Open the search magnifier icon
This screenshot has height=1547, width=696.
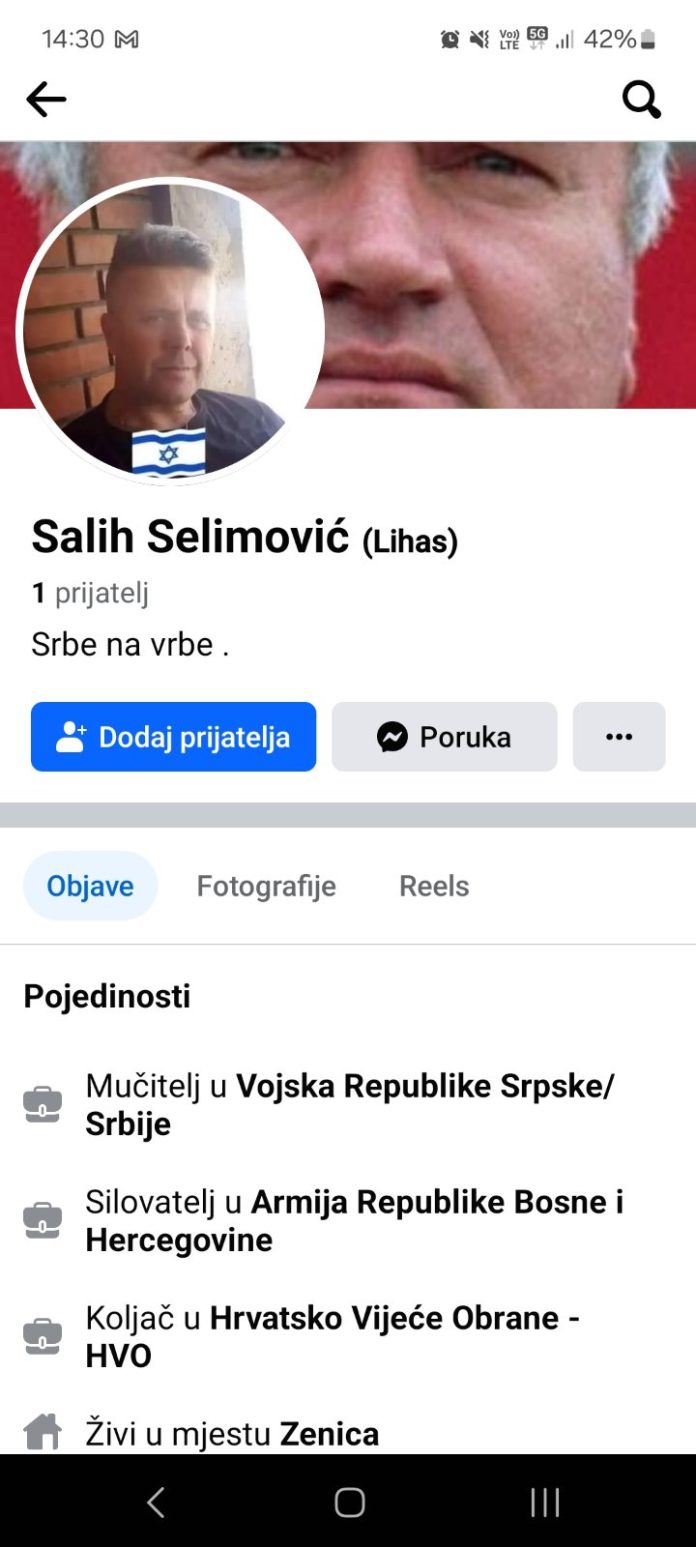641,99
